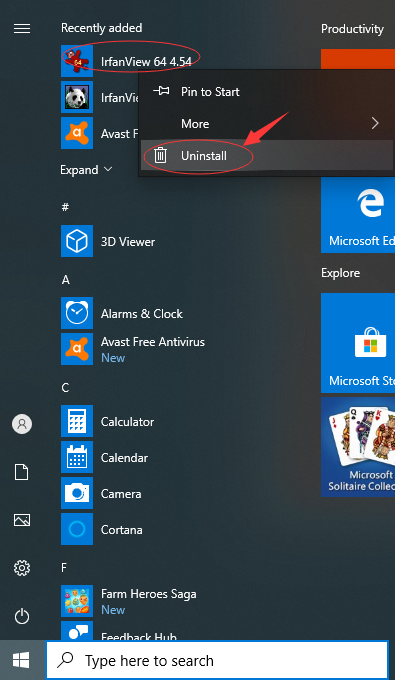Screen dimensions: 395x680
Task: Click the pin icon beside Pin to Start
Action: 161,92
